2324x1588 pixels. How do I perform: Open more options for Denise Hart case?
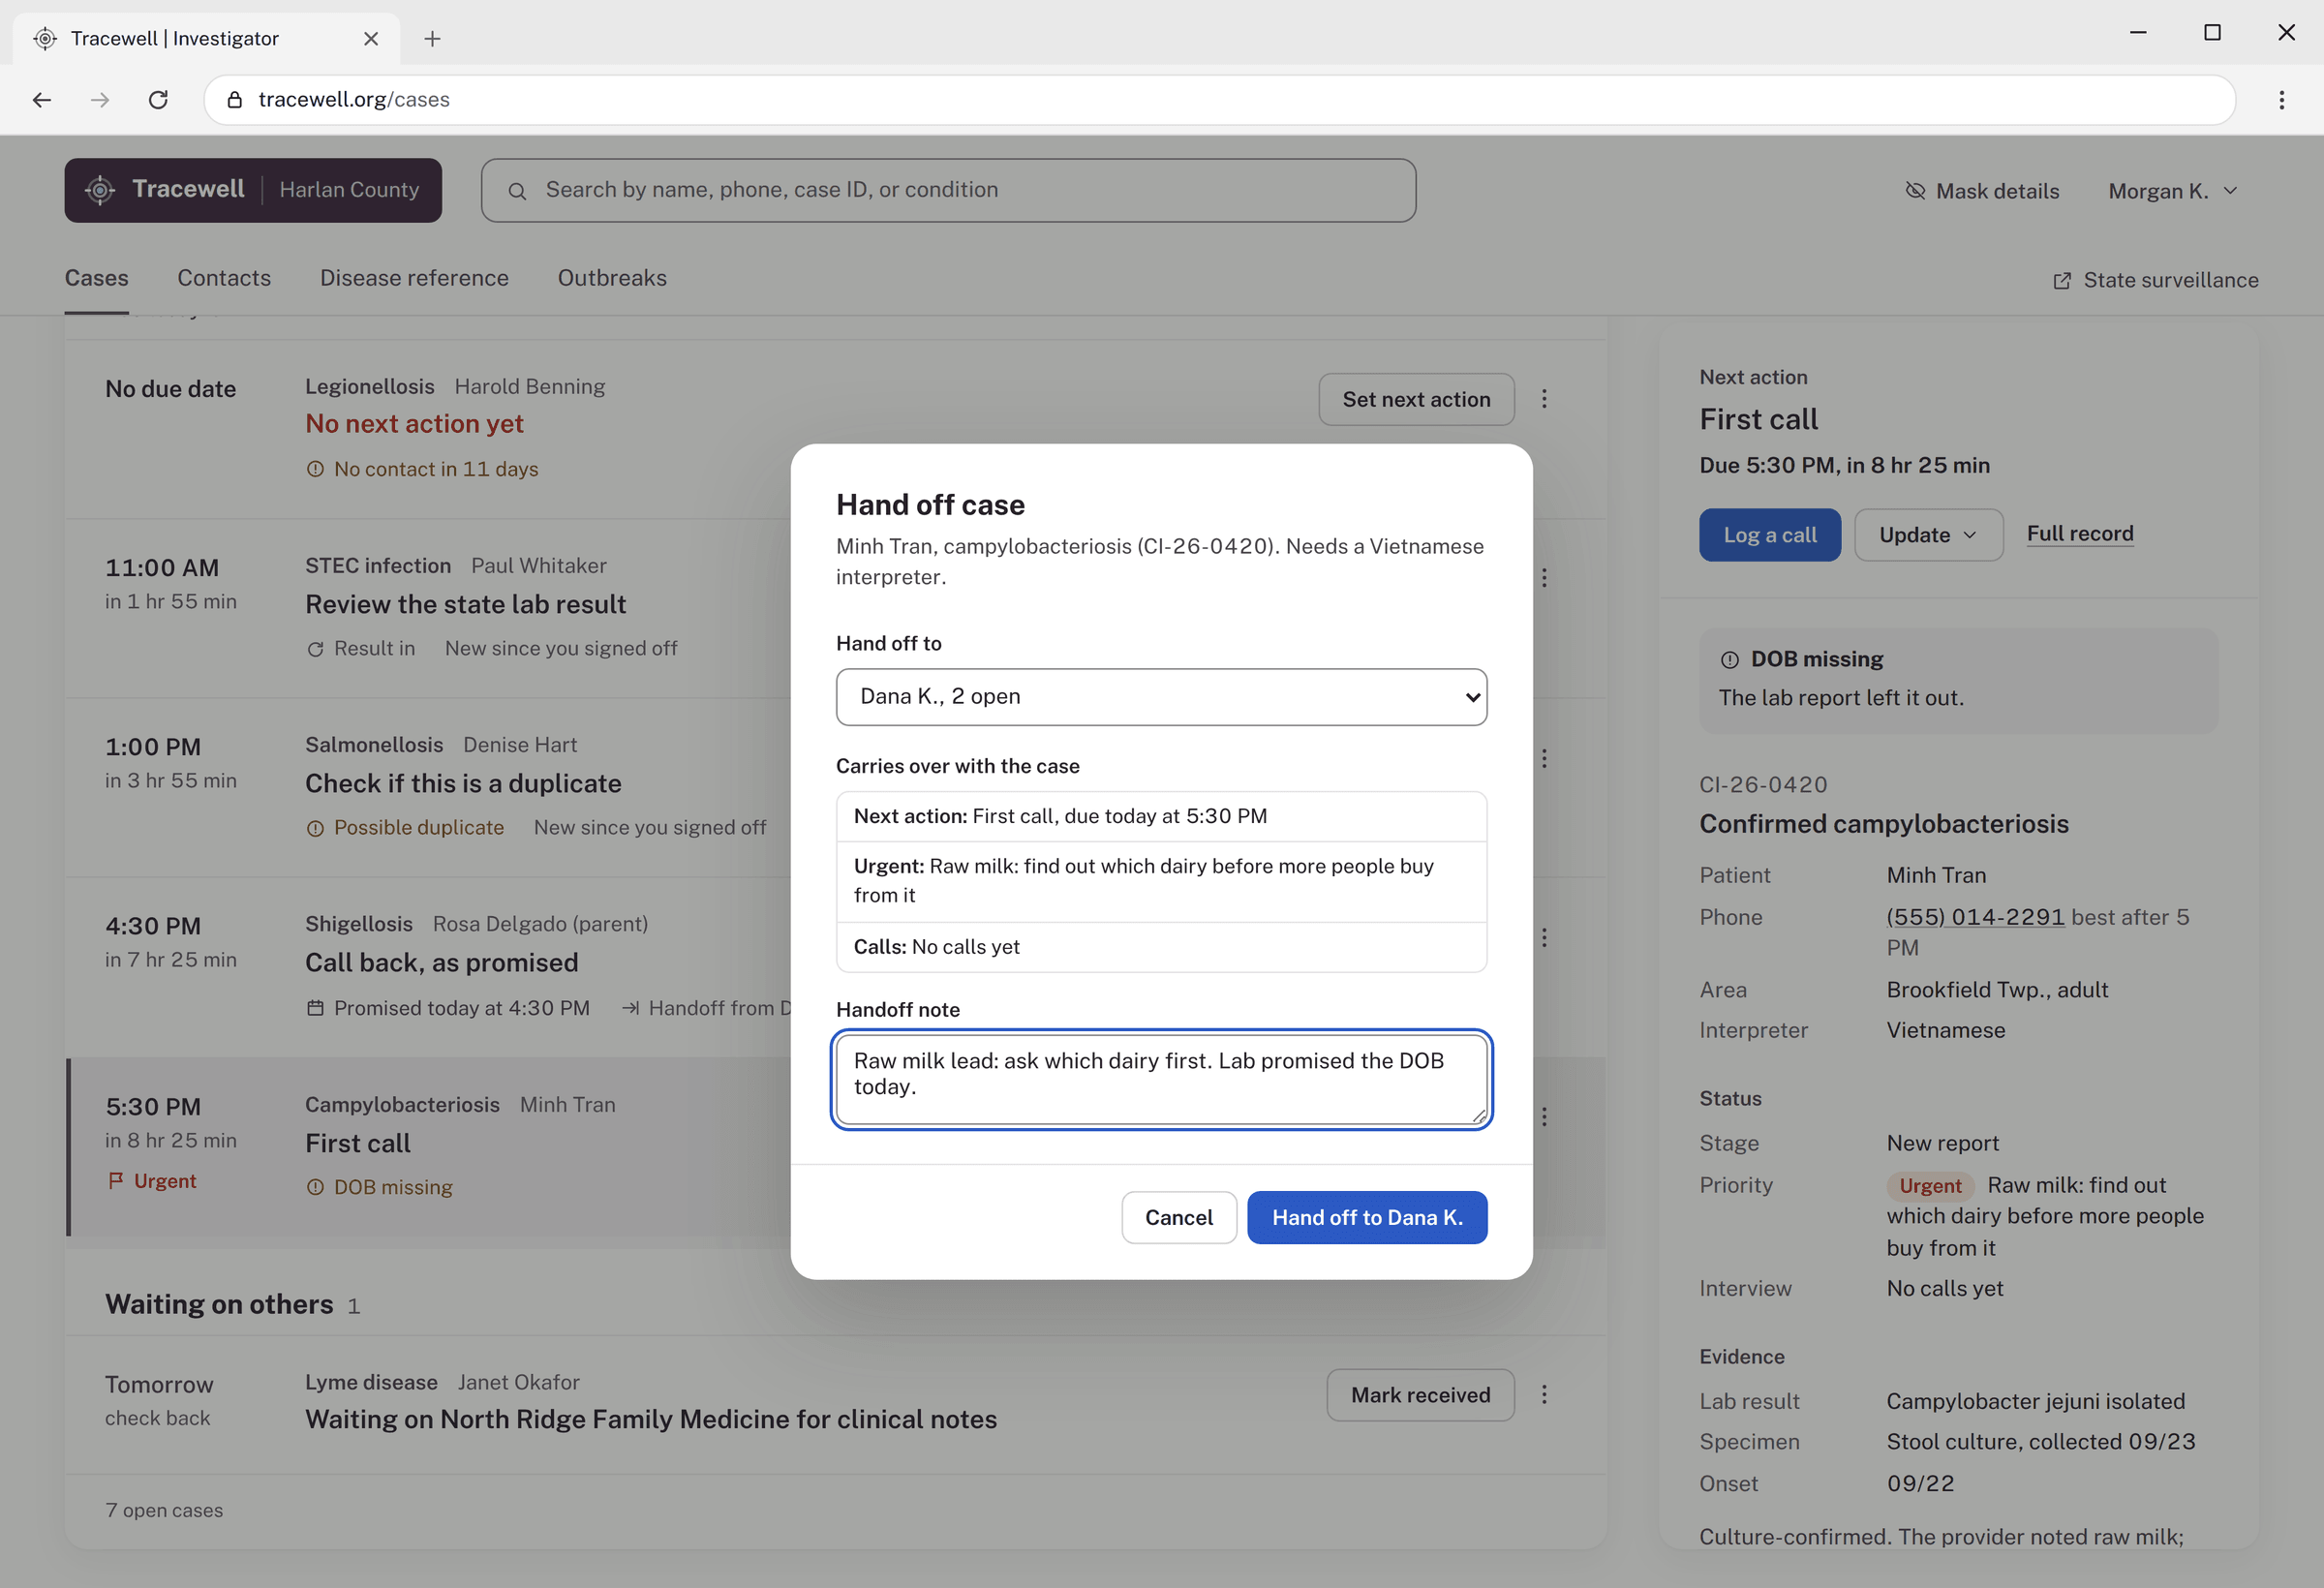click(1544, 758)
